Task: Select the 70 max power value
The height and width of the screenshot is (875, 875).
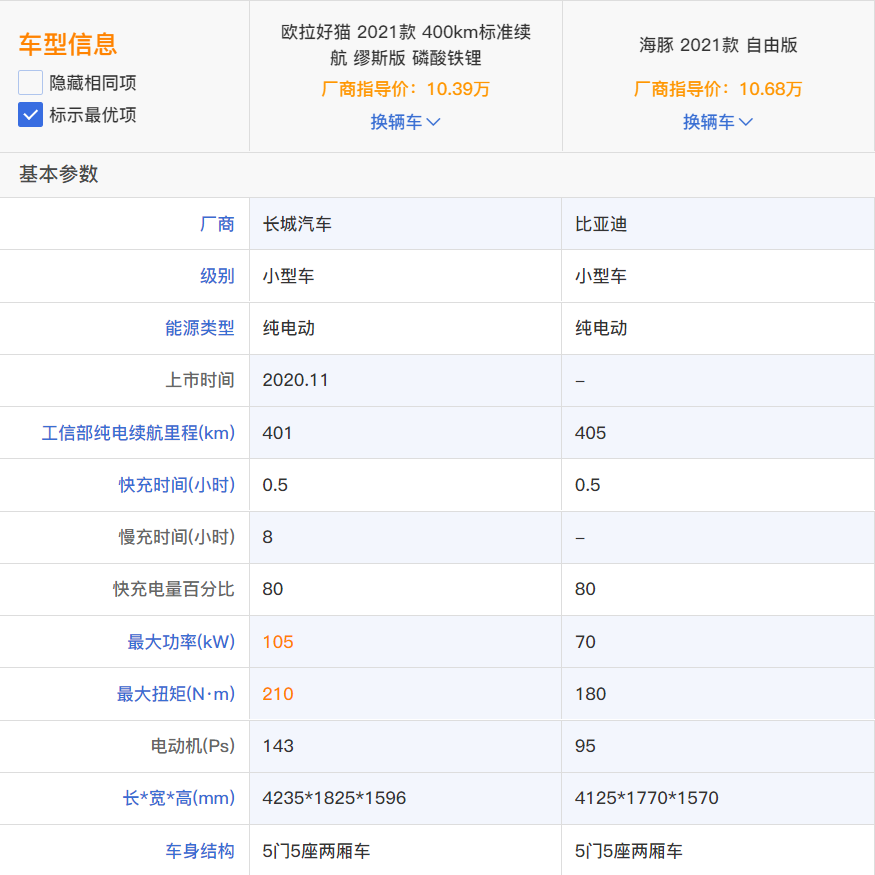Action: 585,642
